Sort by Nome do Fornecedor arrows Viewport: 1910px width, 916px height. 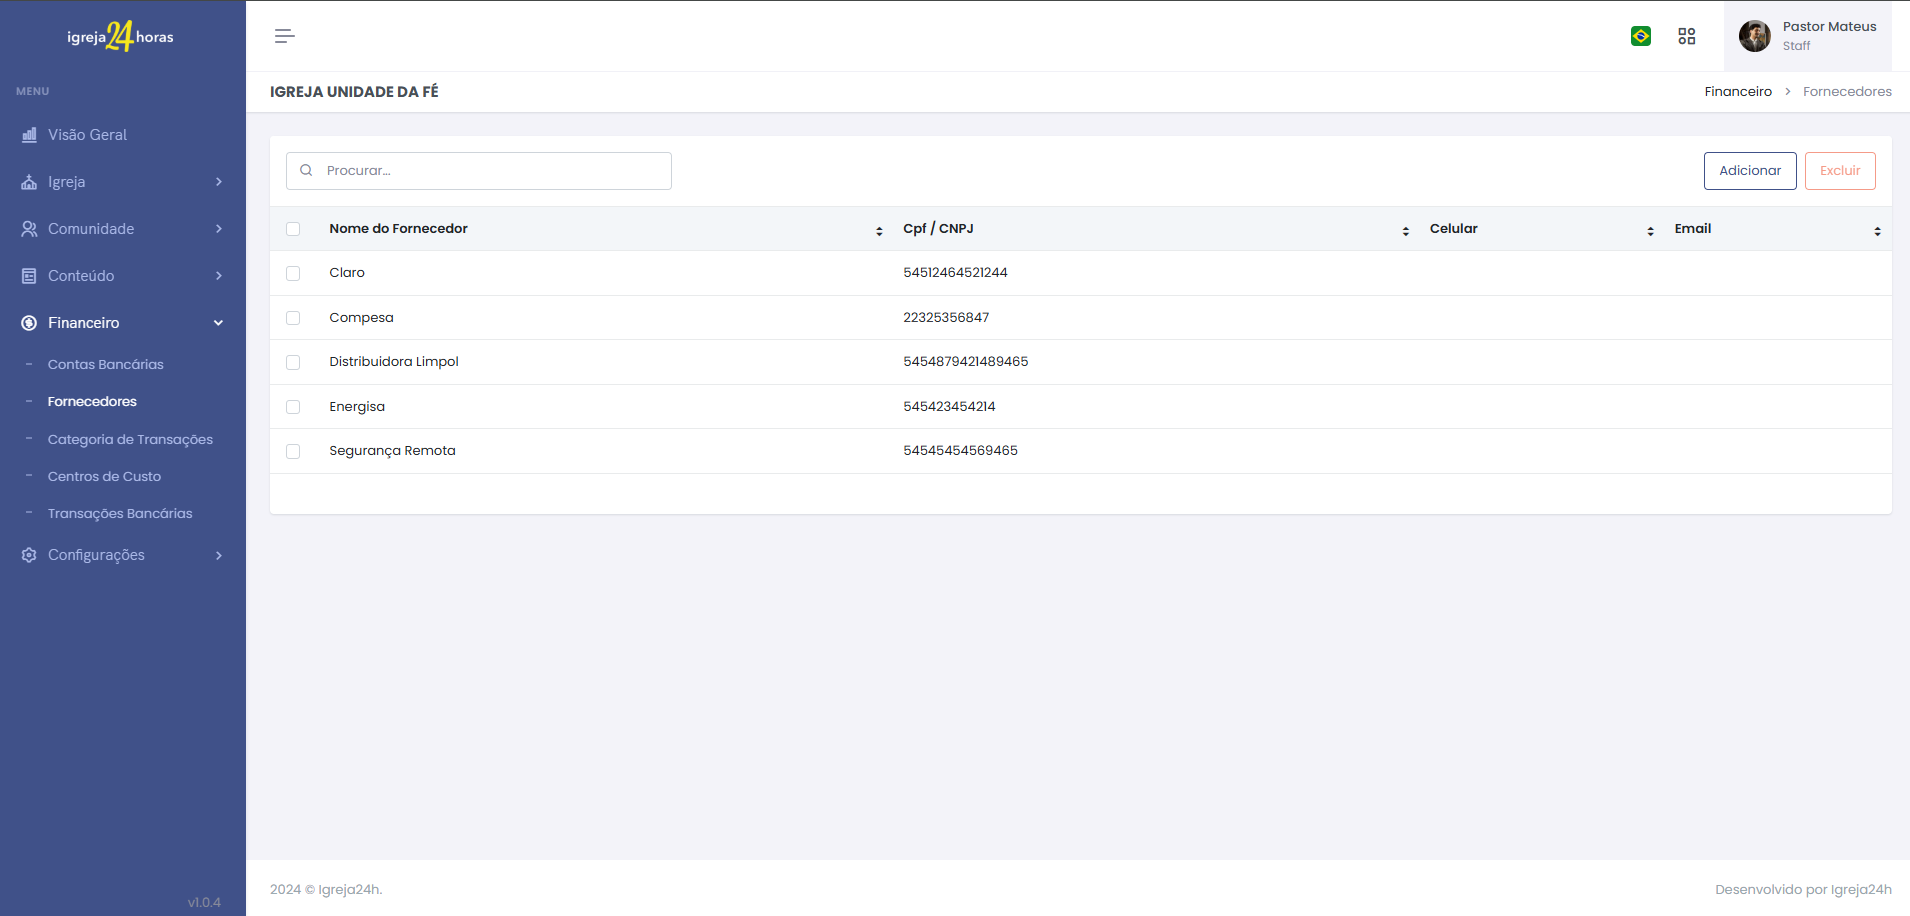879,231
